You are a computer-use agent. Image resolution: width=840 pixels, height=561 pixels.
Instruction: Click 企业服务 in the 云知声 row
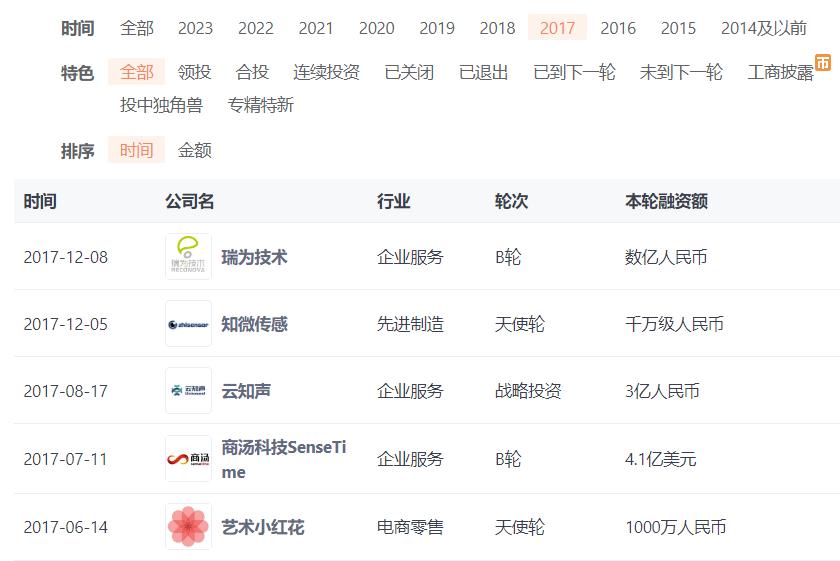click(410, 391)
